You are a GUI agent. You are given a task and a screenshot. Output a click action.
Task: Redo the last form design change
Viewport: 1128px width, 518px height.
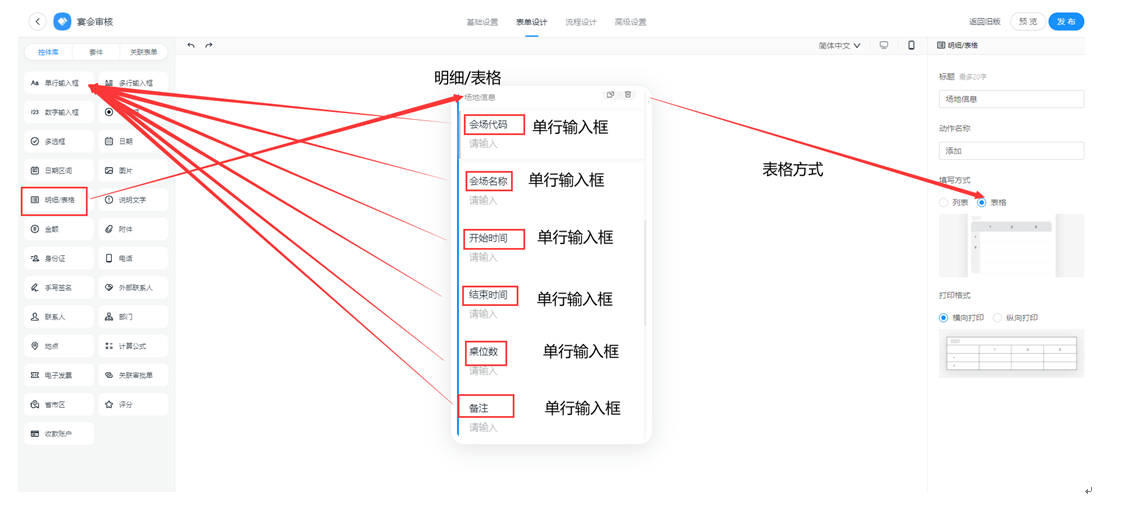coord(209,45)
